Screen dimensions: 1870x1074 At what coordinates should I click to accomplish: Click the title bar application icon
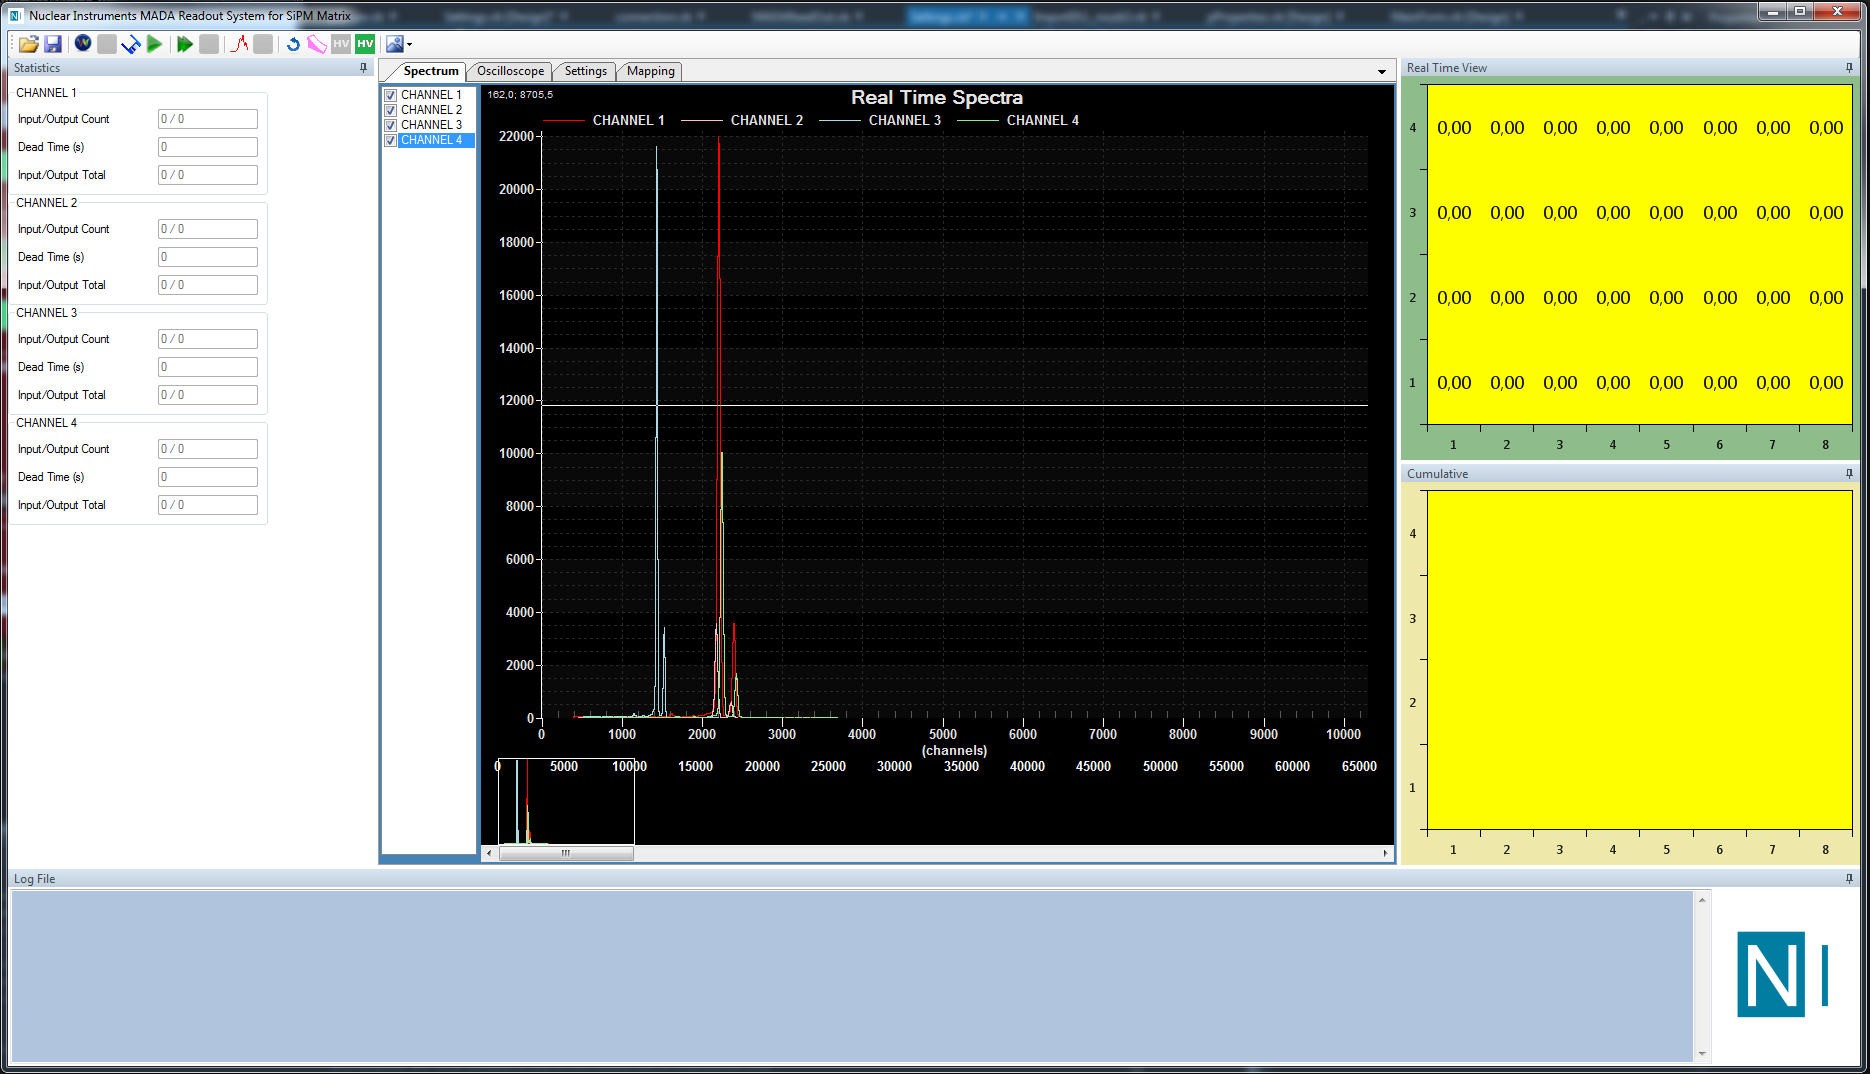(16, 15)
